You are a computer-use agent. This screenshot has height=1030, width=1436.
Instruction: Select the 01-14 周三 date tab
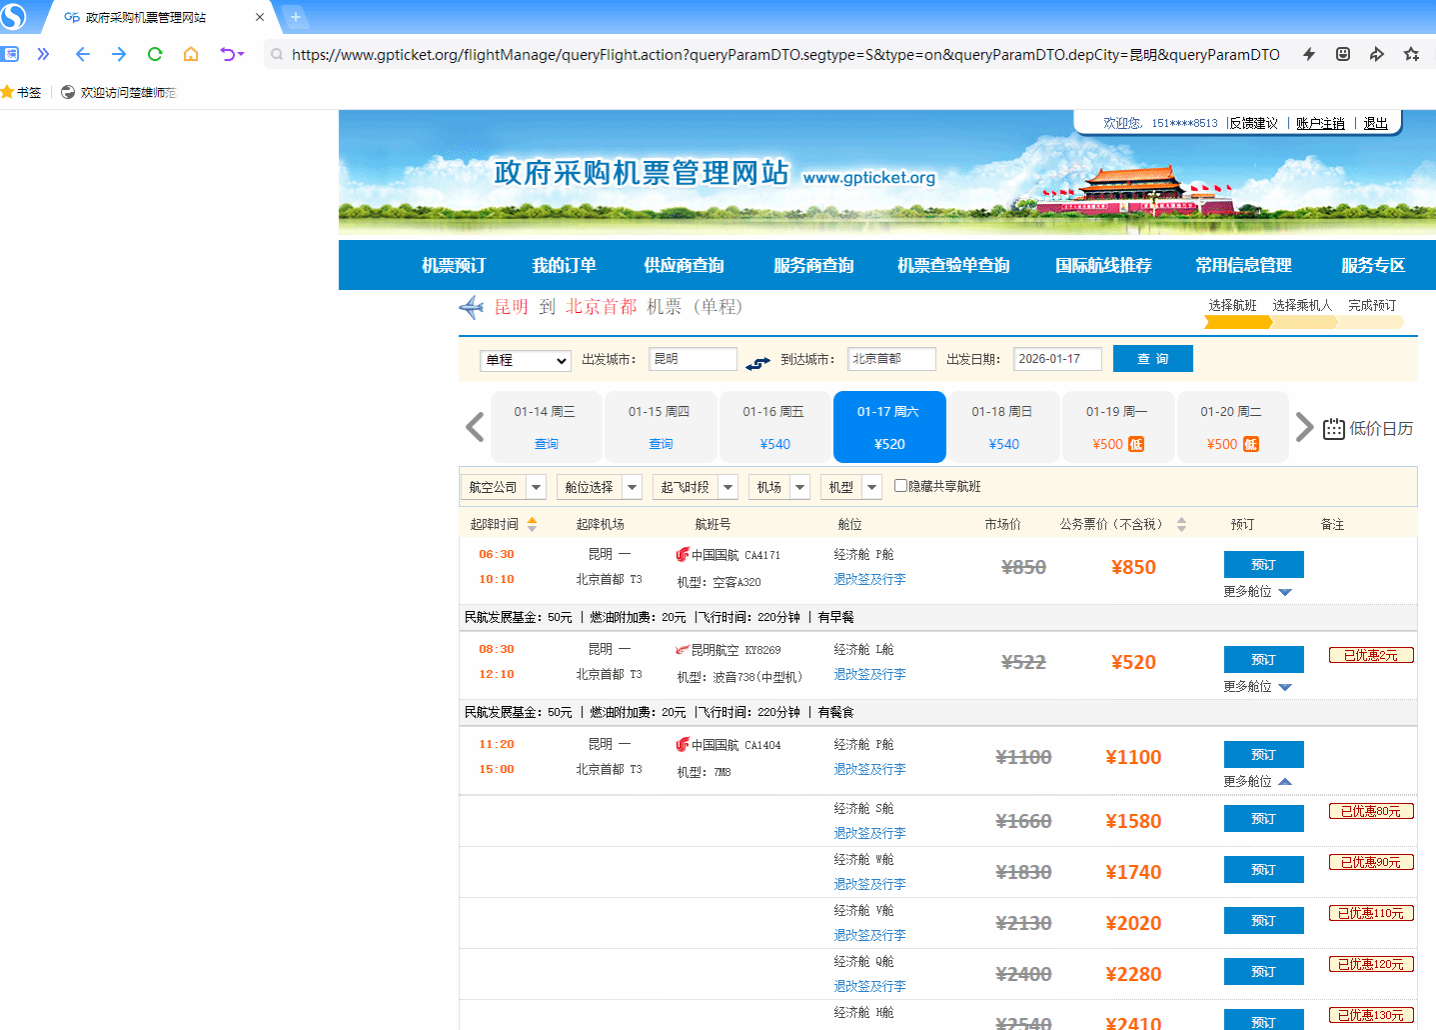click(546, 427)
